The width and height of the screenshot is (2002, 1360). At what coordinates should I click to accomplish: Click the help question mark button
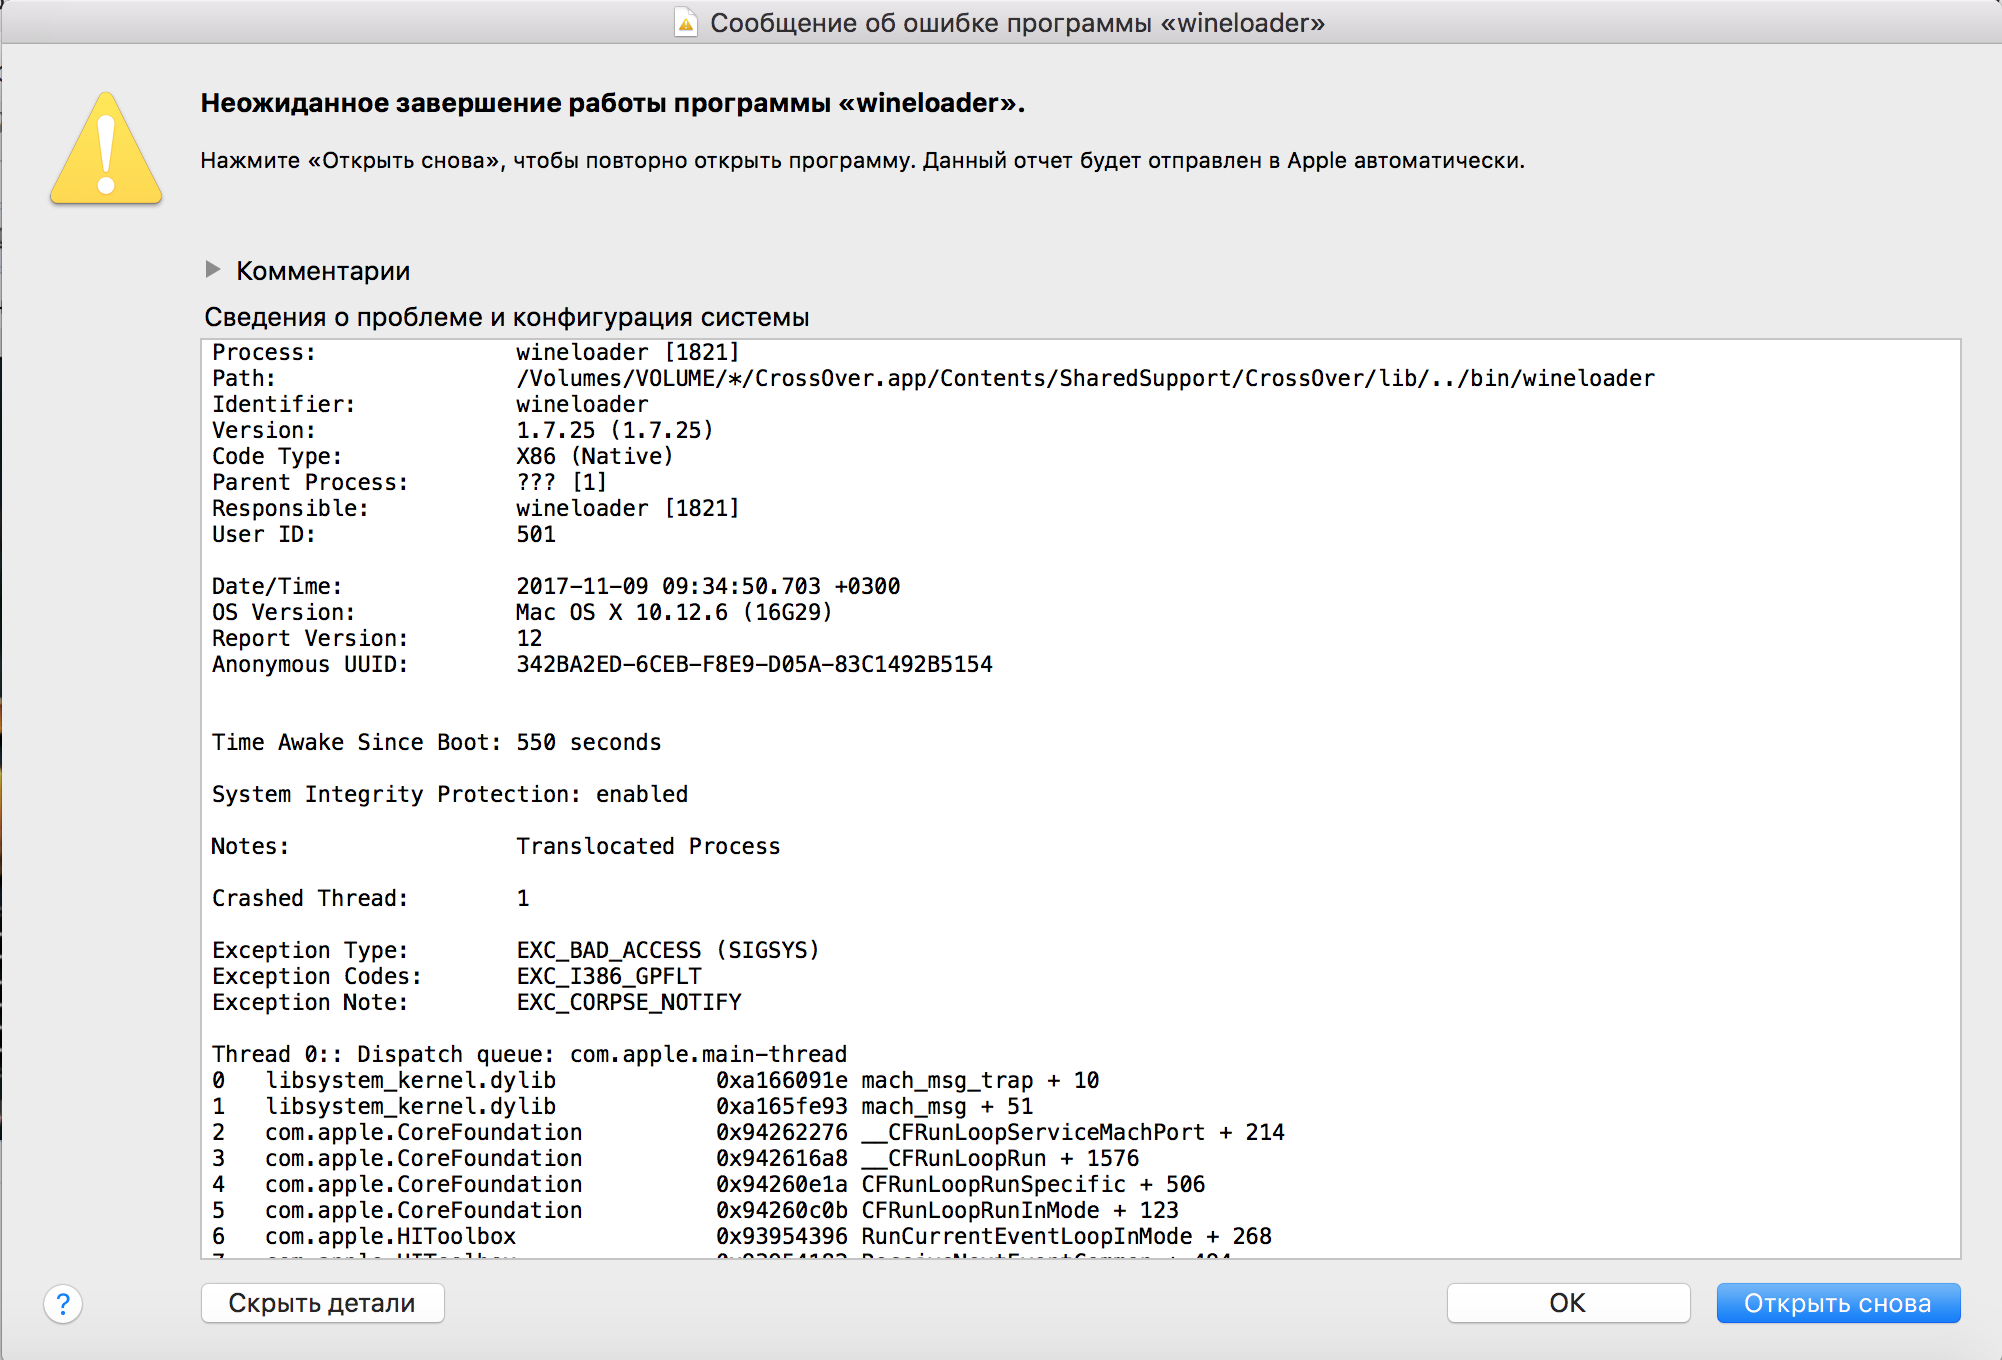tap(63, 1304)
